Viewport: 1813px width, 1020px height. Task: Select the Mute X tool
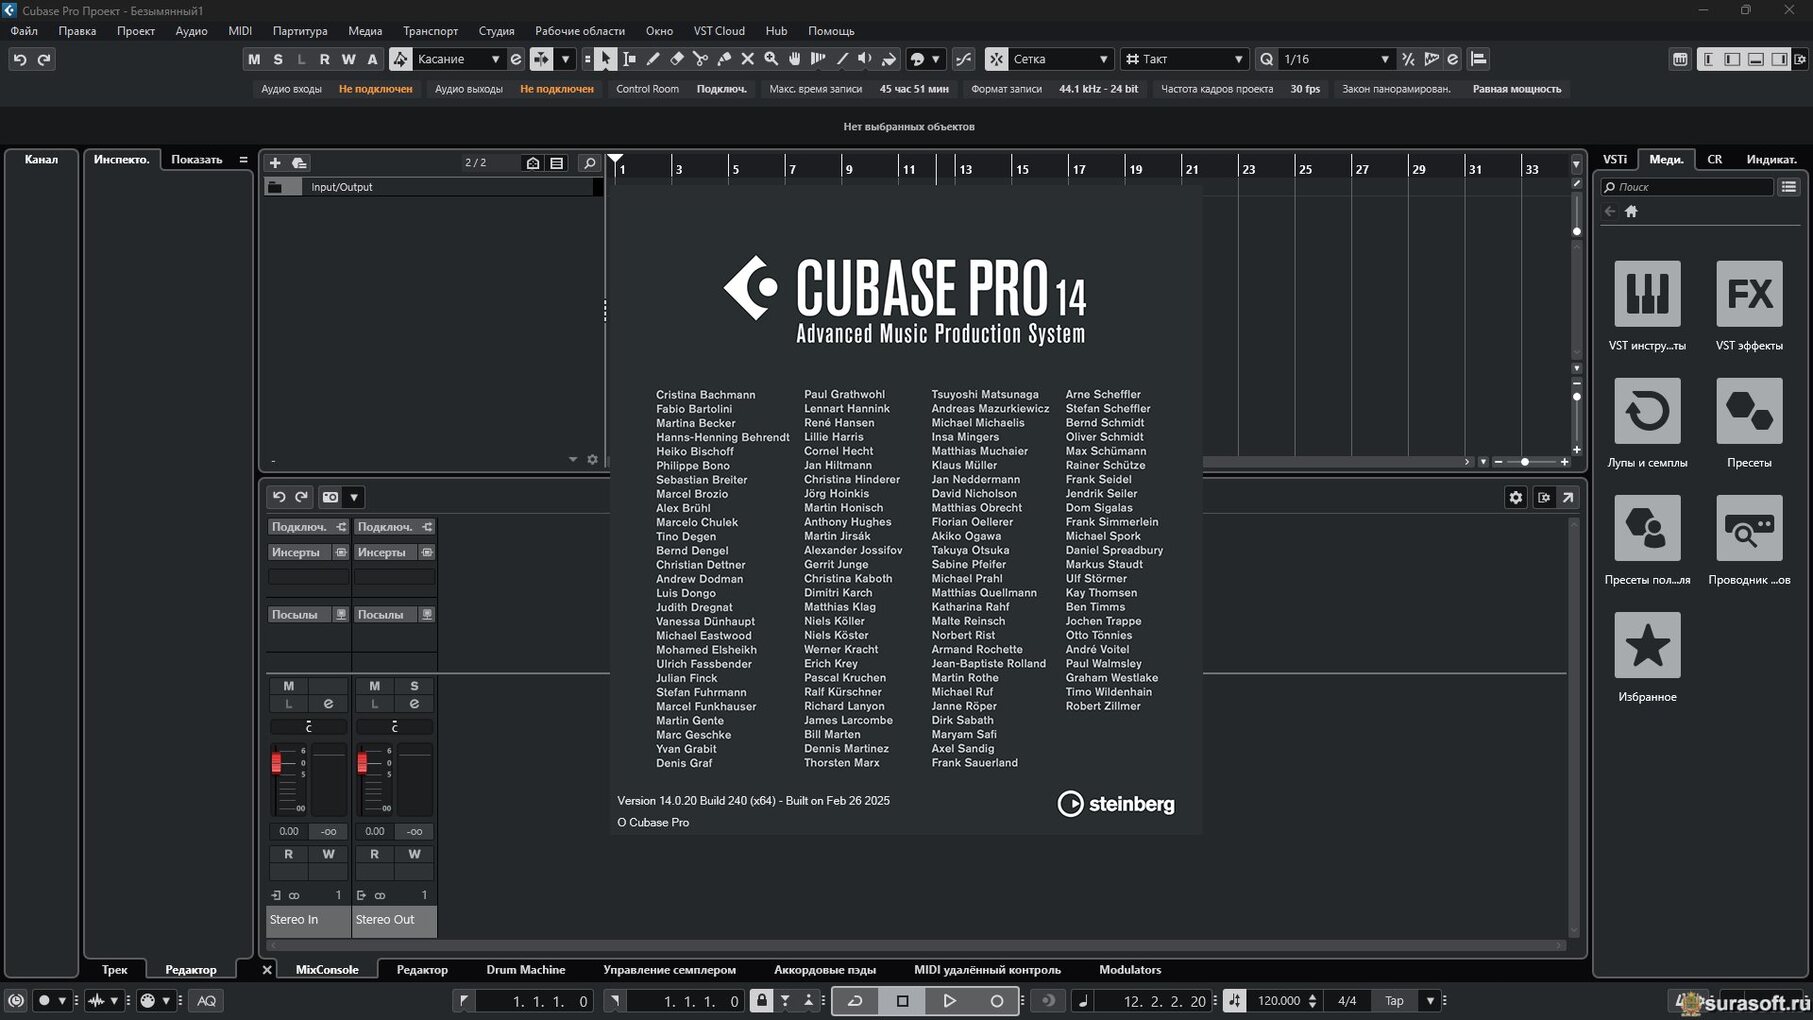point(747,59)
